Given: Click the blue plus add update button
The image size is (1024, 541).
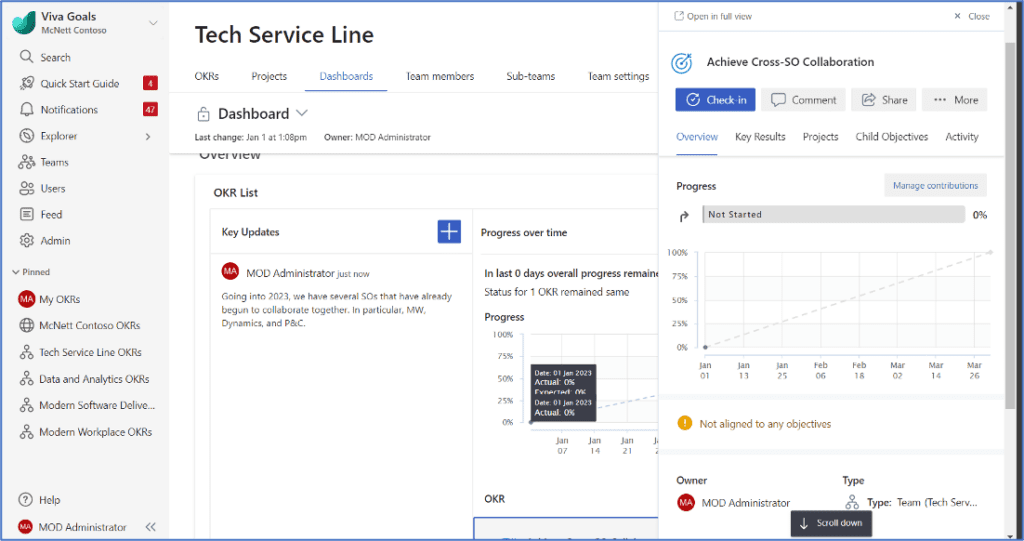Looking at the screenshot, I should pyautogui.click(x=449, y=231).
